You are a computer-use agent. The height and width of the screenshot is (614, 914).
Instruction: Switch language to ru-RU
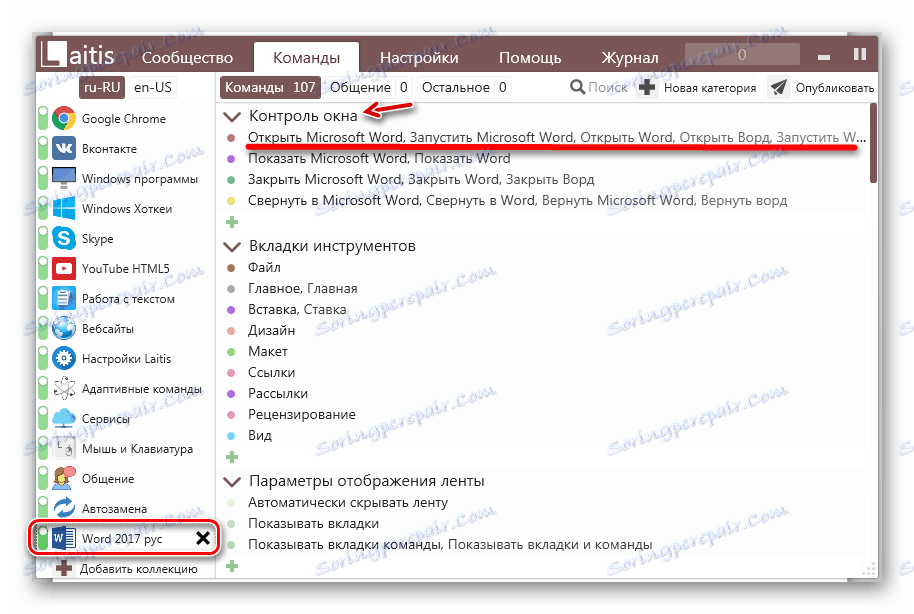pyautogui.click(x=102, y=87)
